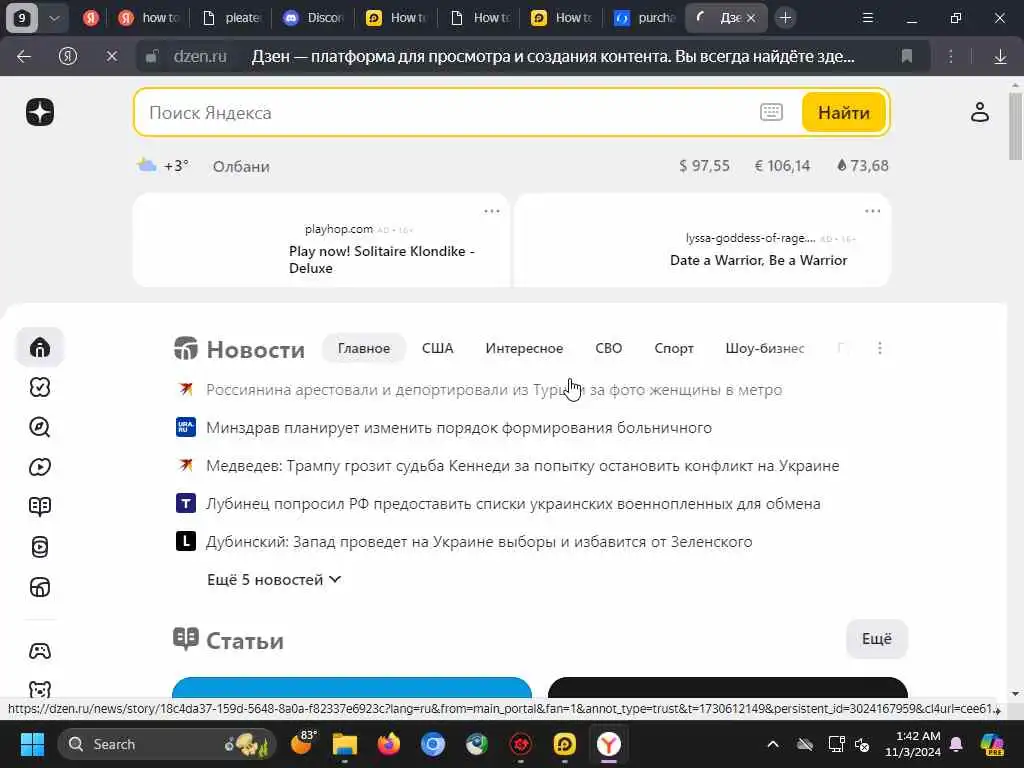Open the articles book sidebar icon
This screenshot has width=1024, height=768.
click(x=40, y=507)
